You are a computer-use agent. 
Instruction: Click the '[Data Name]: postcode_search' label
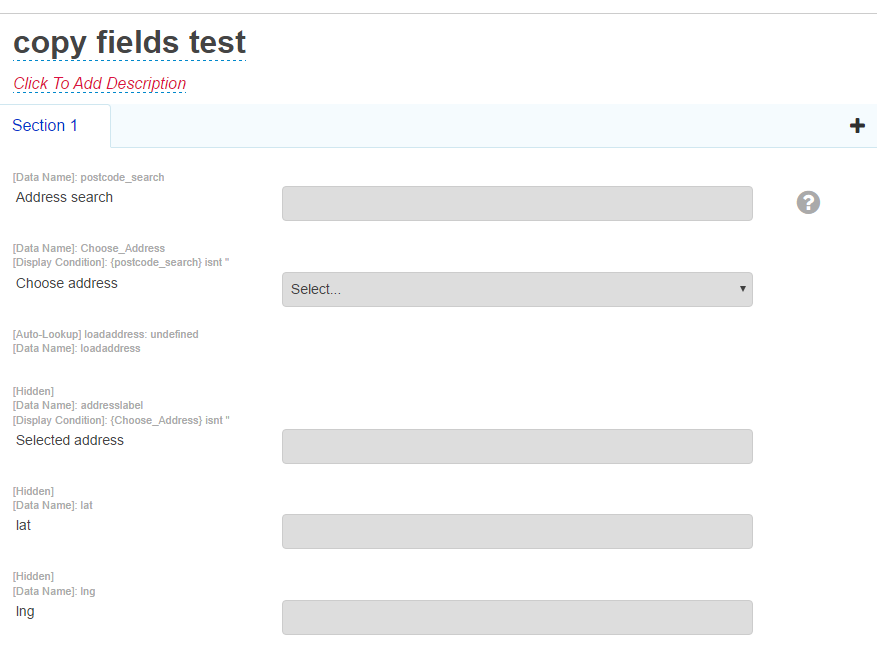tap(87, 177)
